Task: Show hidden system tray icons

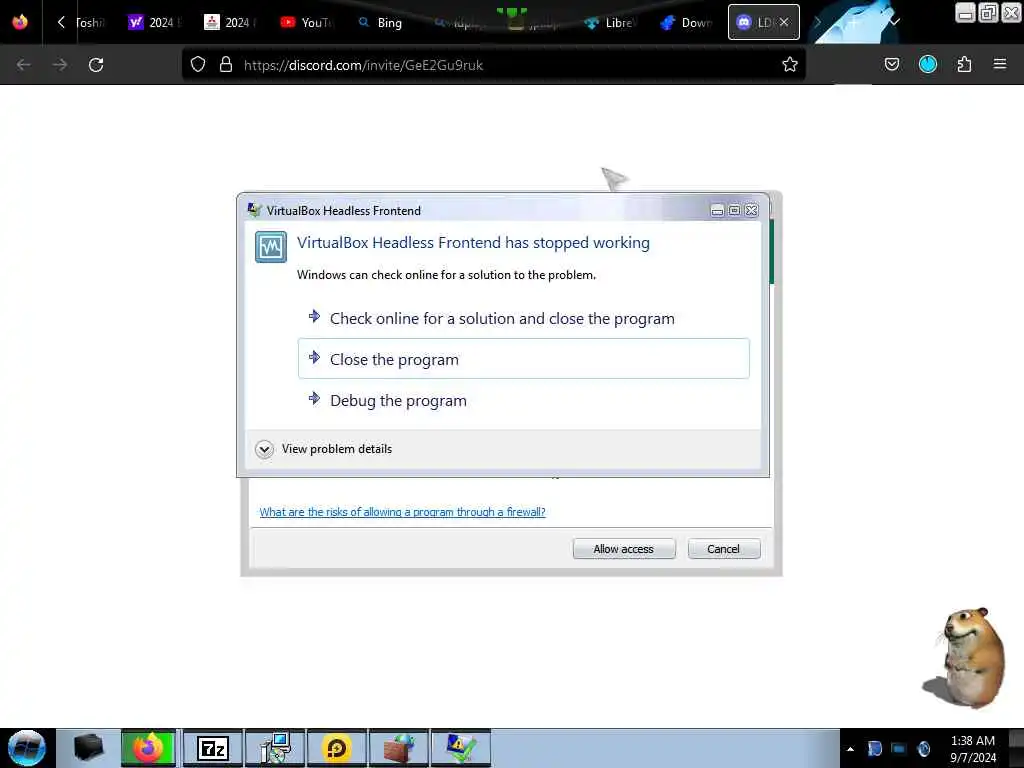Action: [x=850, y=749]
